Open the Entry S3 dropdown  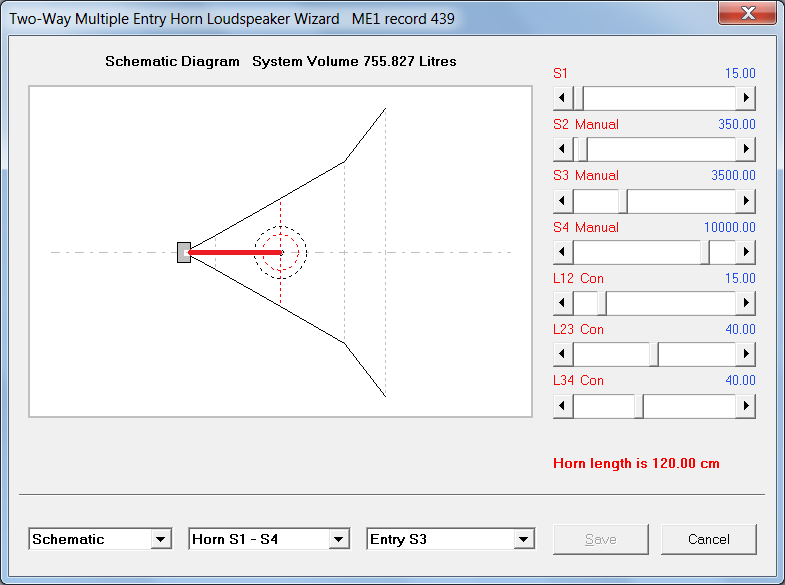coord(524,539)
